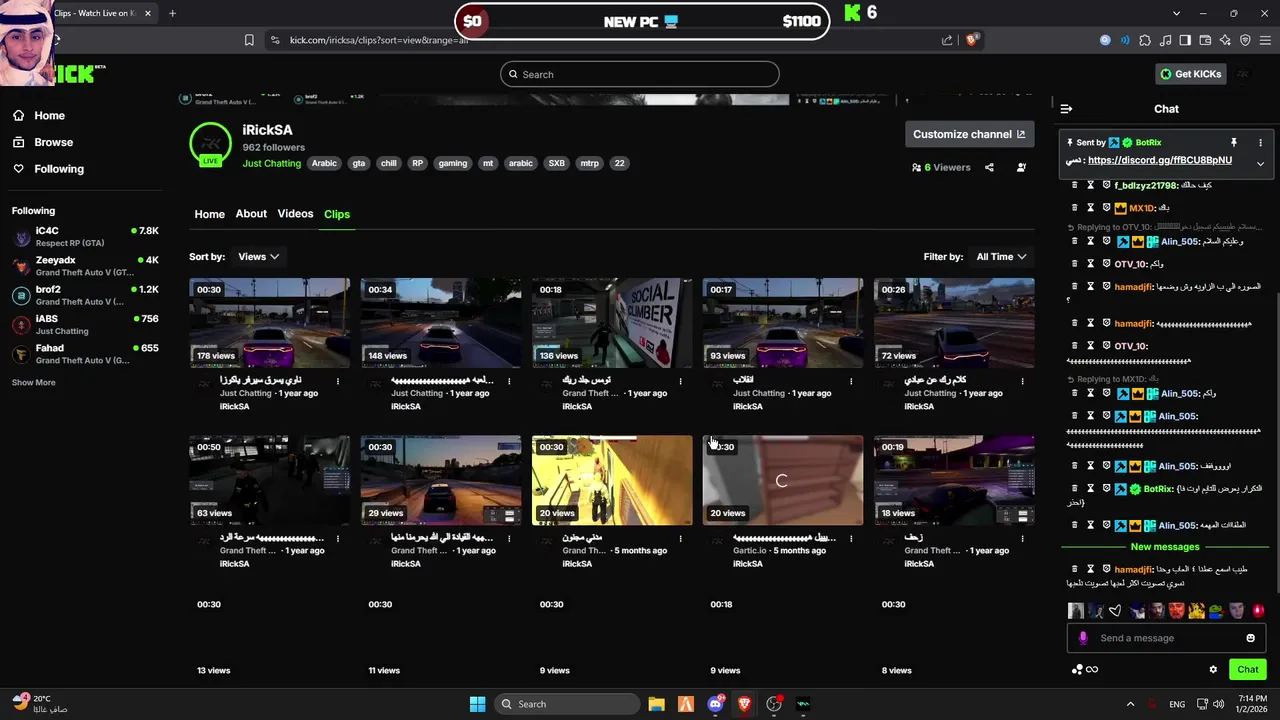Open Windows Start menu
The image size is (1280, 720).
pyautogui.click(x=478, y=704)
